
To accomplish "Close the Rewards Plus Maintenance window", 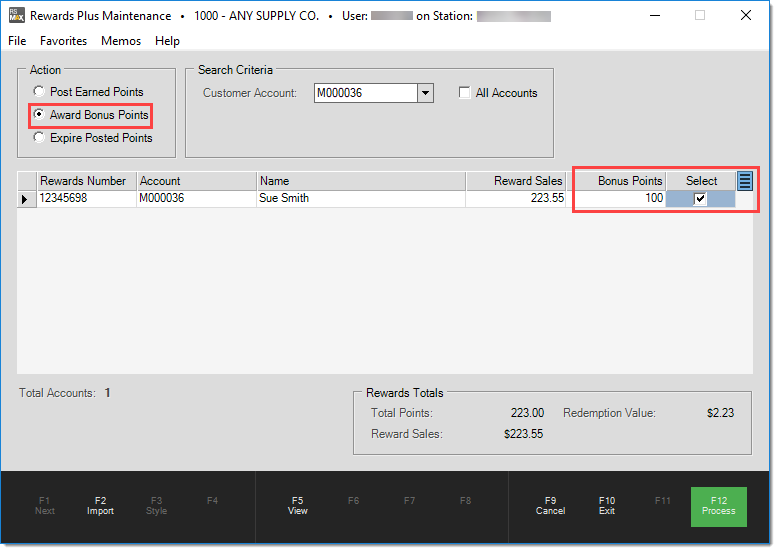I will [x=746, y=15].
